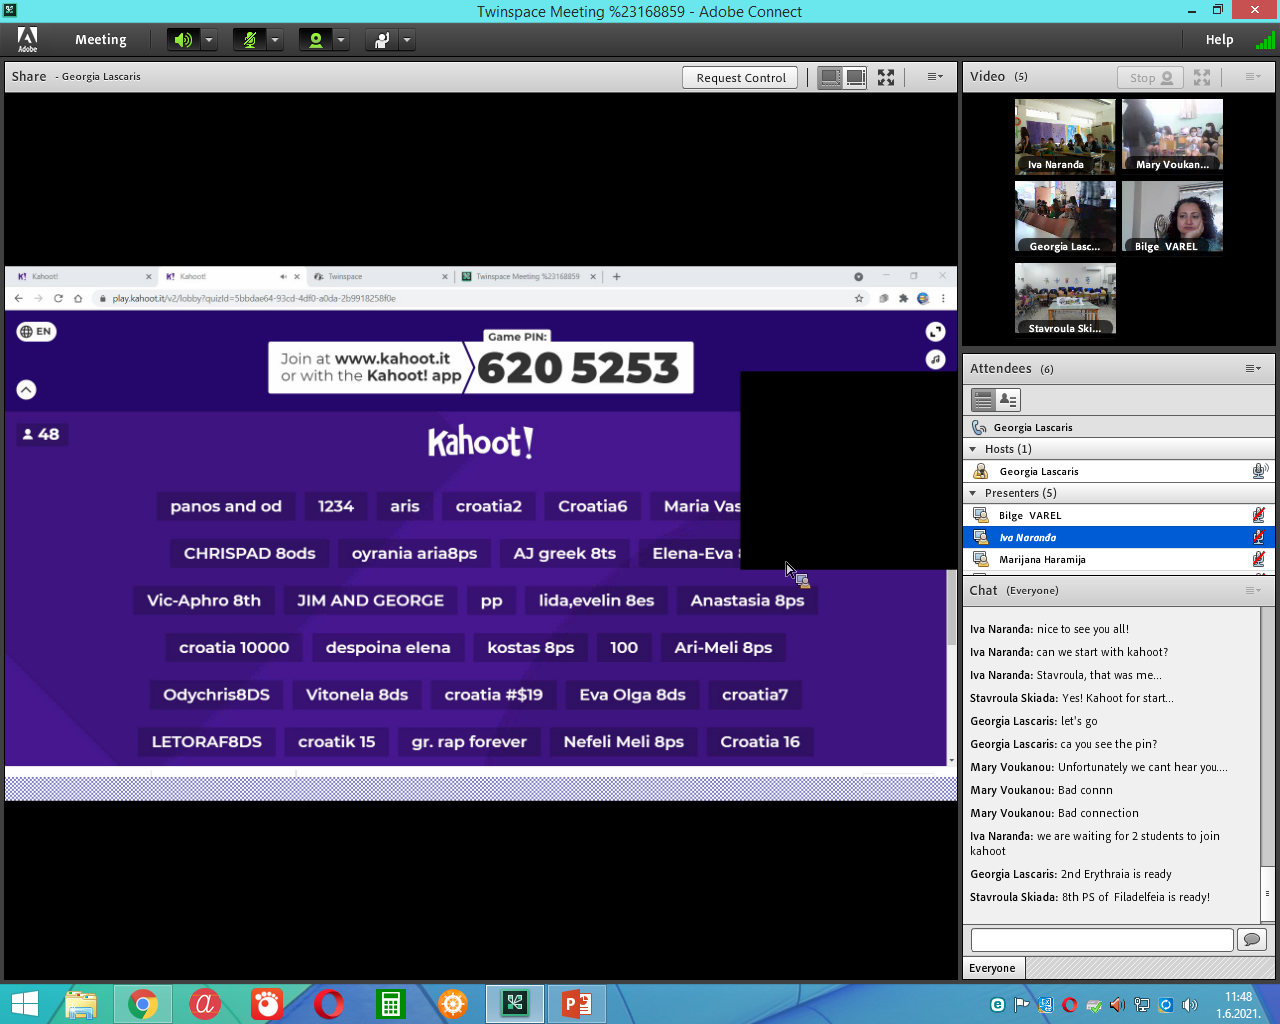Open the Video pod options menu

point(1252,77)
